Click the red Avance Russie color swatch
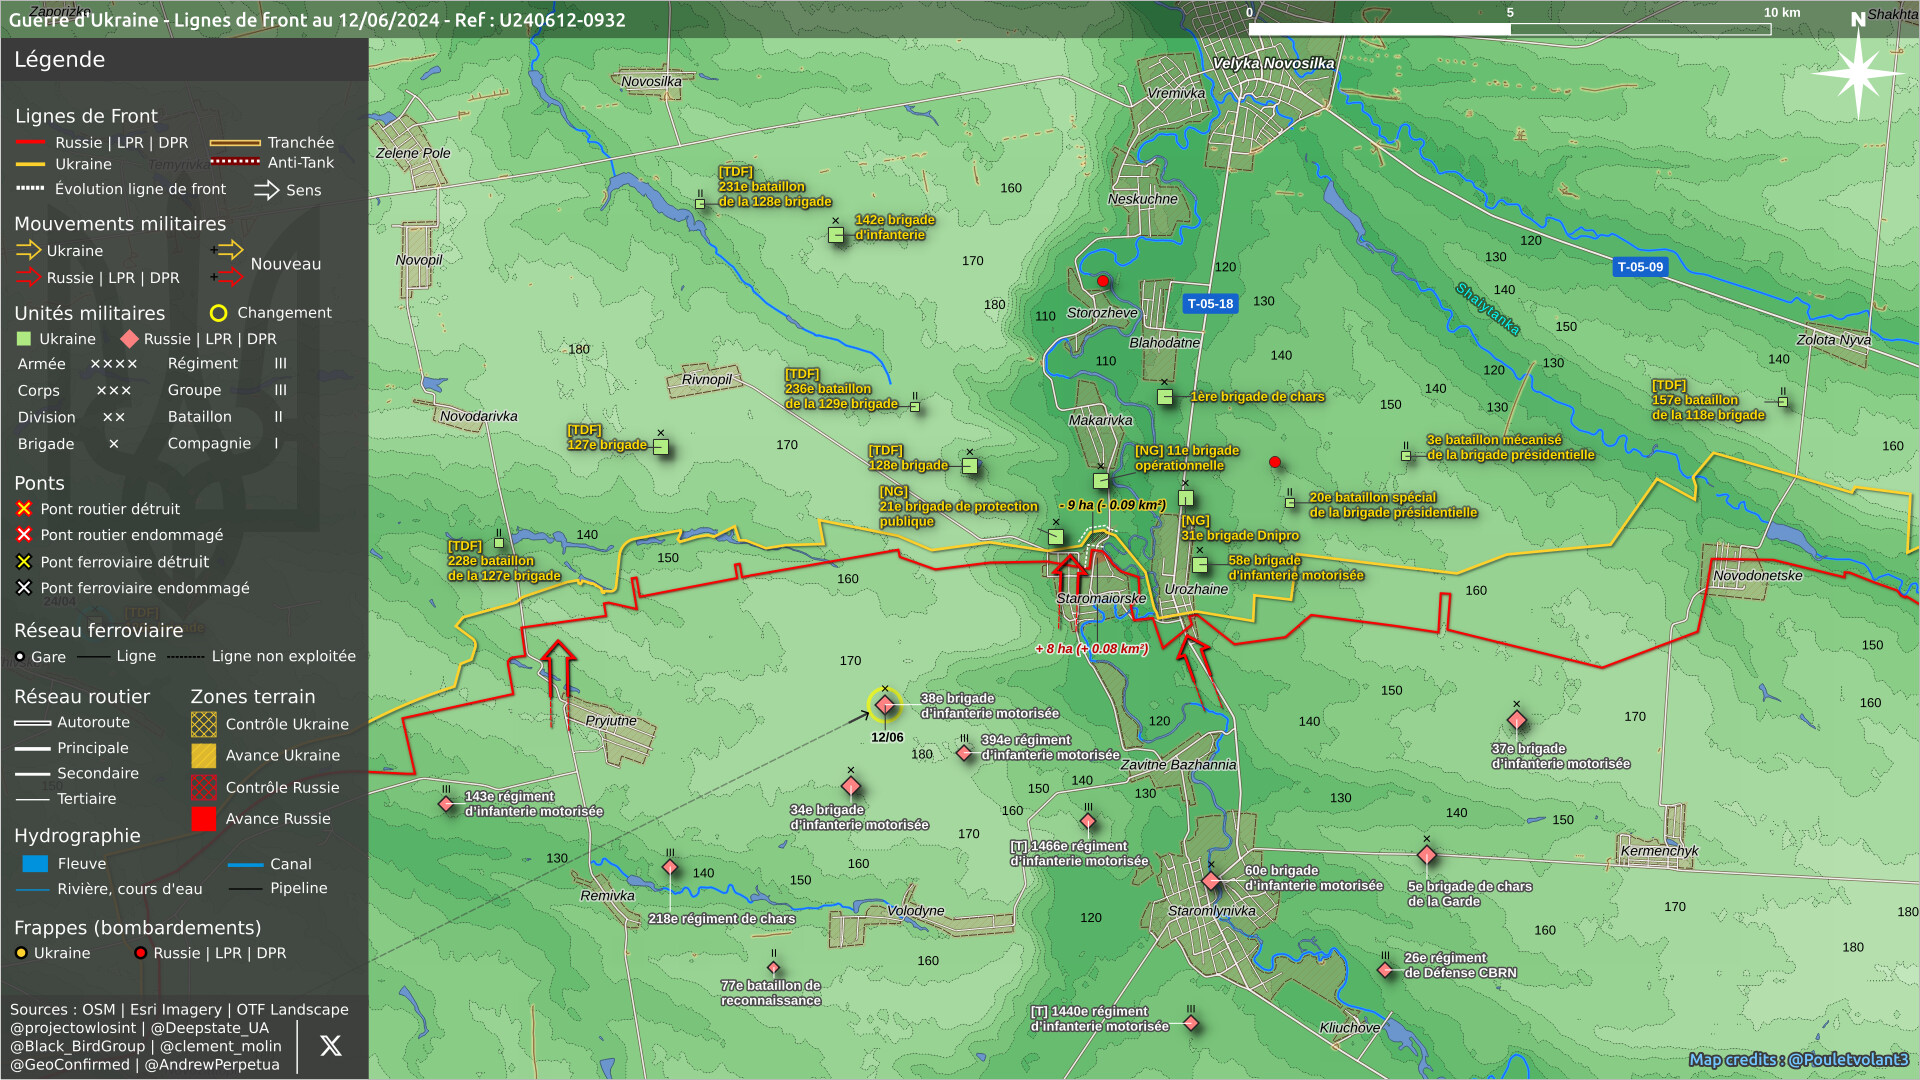Screen dimensions: 1920x1080 pos(204,819)
